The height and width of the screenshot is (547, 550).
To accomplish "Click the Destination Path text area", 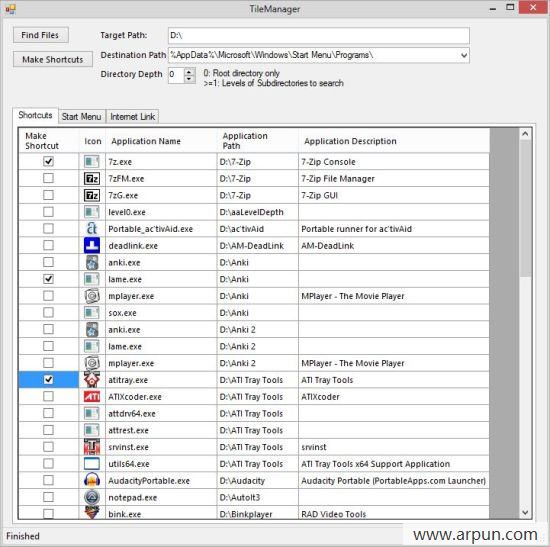I will (x=313, y=55).
